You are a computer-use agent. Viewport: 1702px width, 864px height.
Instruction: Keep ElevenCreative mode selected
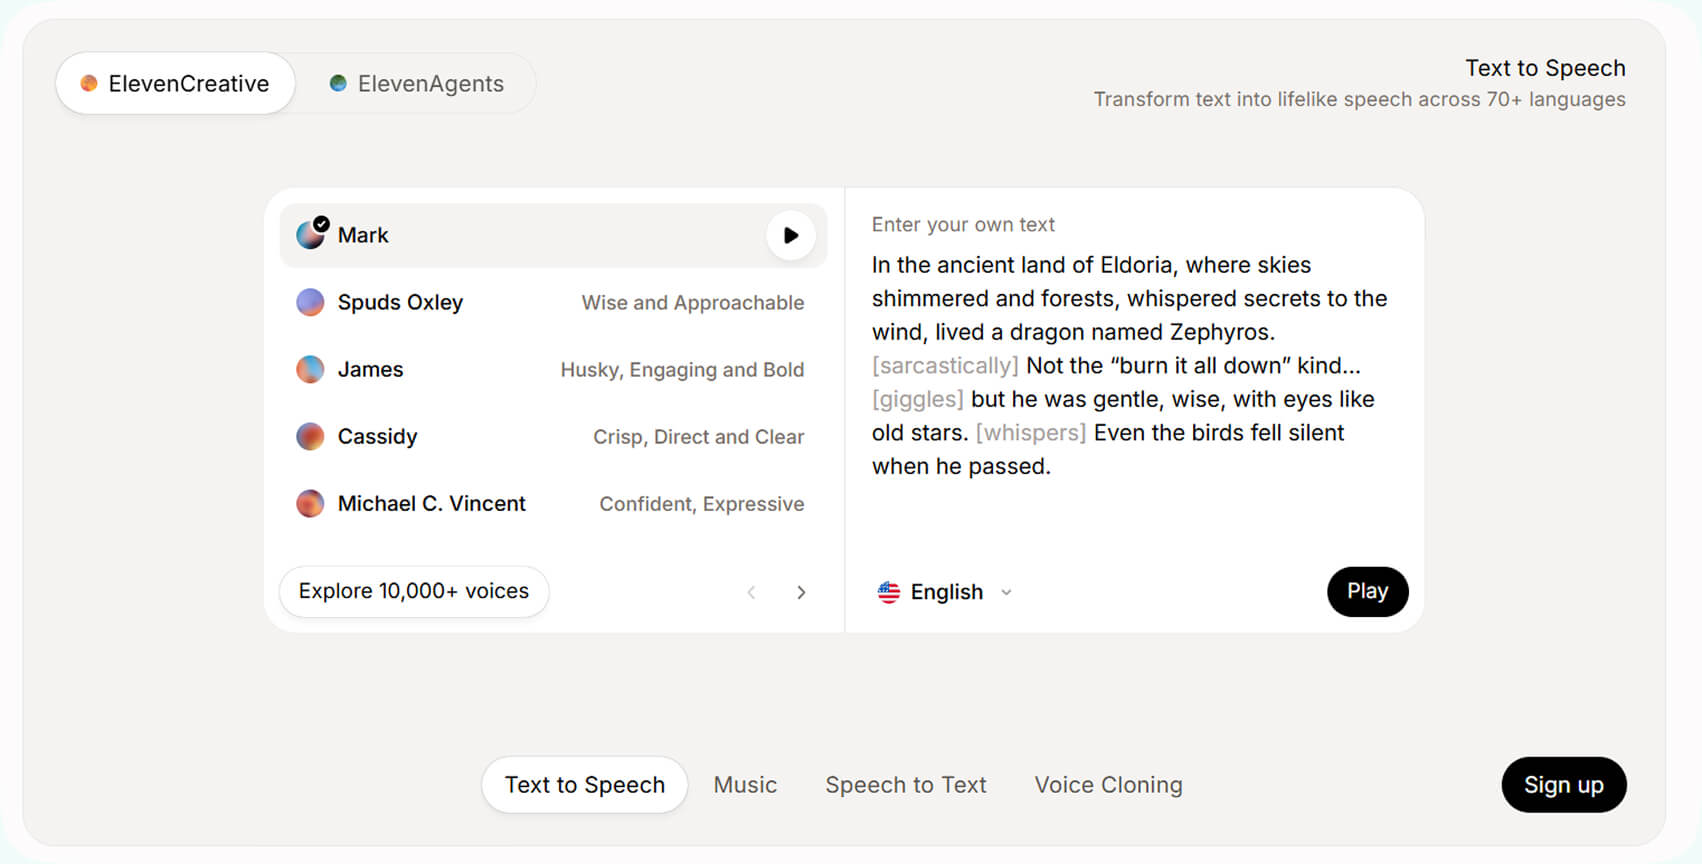point(175,83)
